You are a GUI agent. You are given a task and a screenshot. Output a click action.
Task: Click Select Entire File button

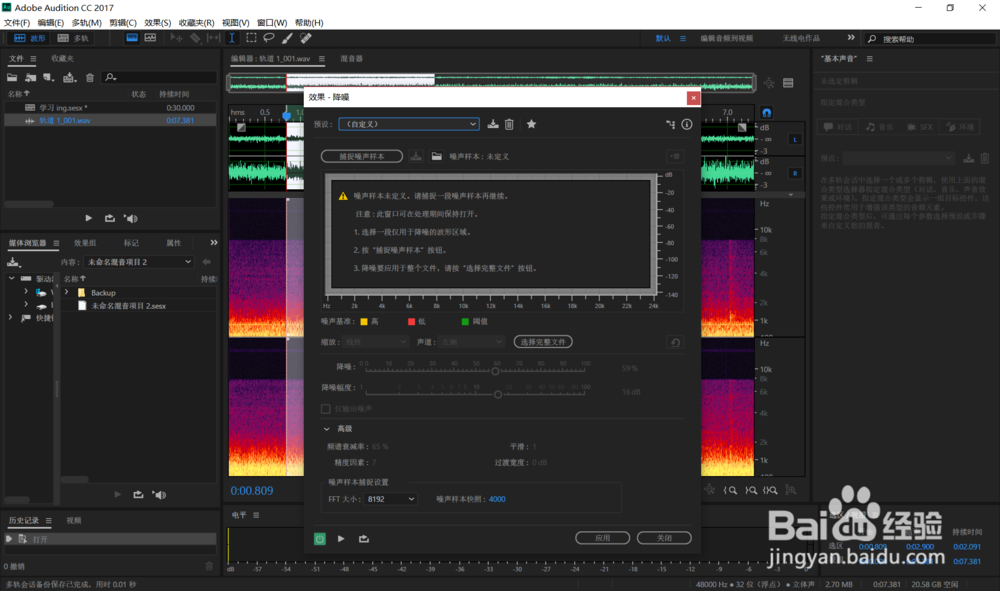click(x=543, y=342)
